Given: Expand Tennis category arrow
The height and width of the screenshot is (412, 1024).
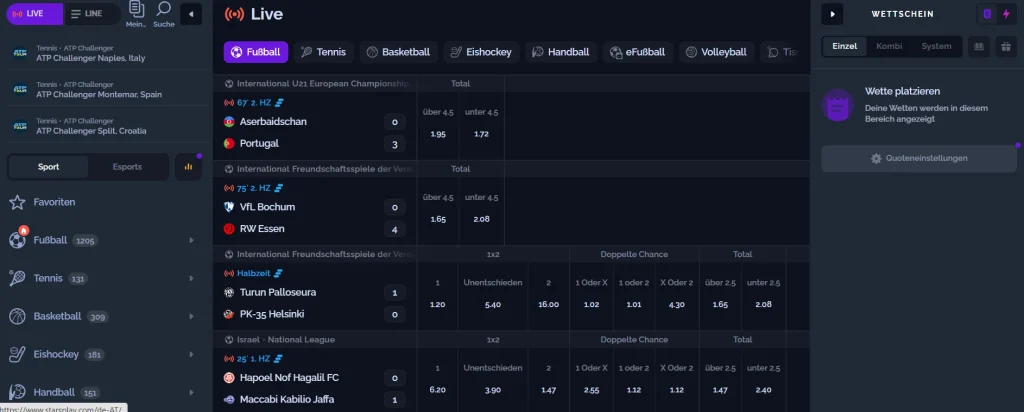Looking at the screenshot, I should tap(191, 278).
